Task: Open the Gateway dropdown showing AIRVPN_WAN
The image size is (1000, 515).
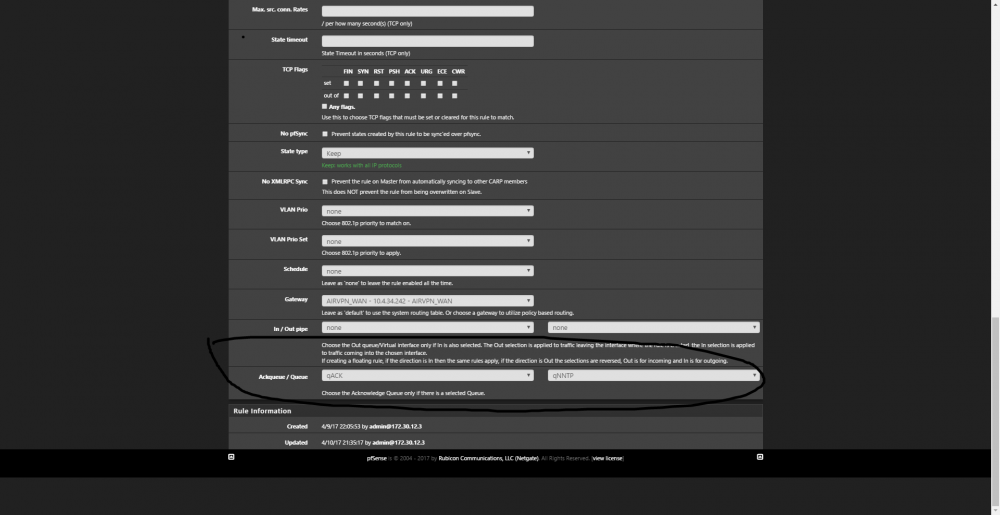Action: coord(427,301)
